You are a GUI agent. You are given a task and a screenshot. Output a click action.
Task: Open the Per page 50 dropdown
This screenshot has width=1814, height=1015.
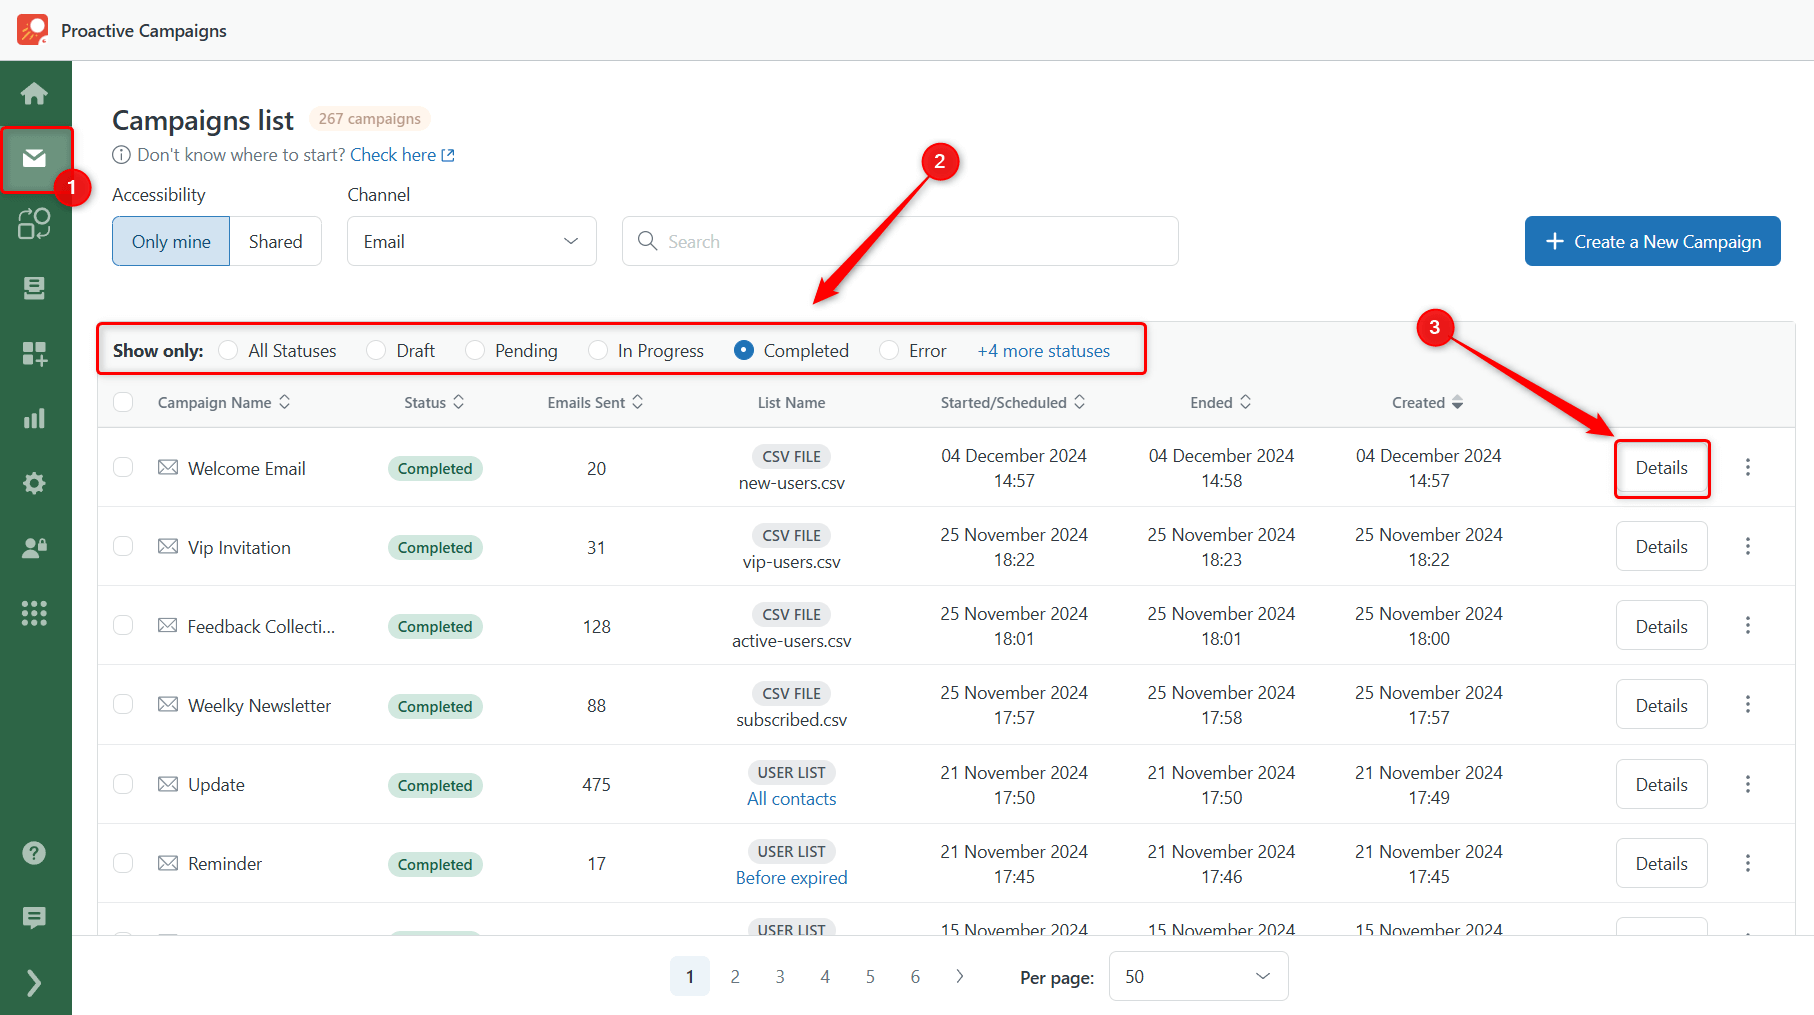coord(1198,976)
